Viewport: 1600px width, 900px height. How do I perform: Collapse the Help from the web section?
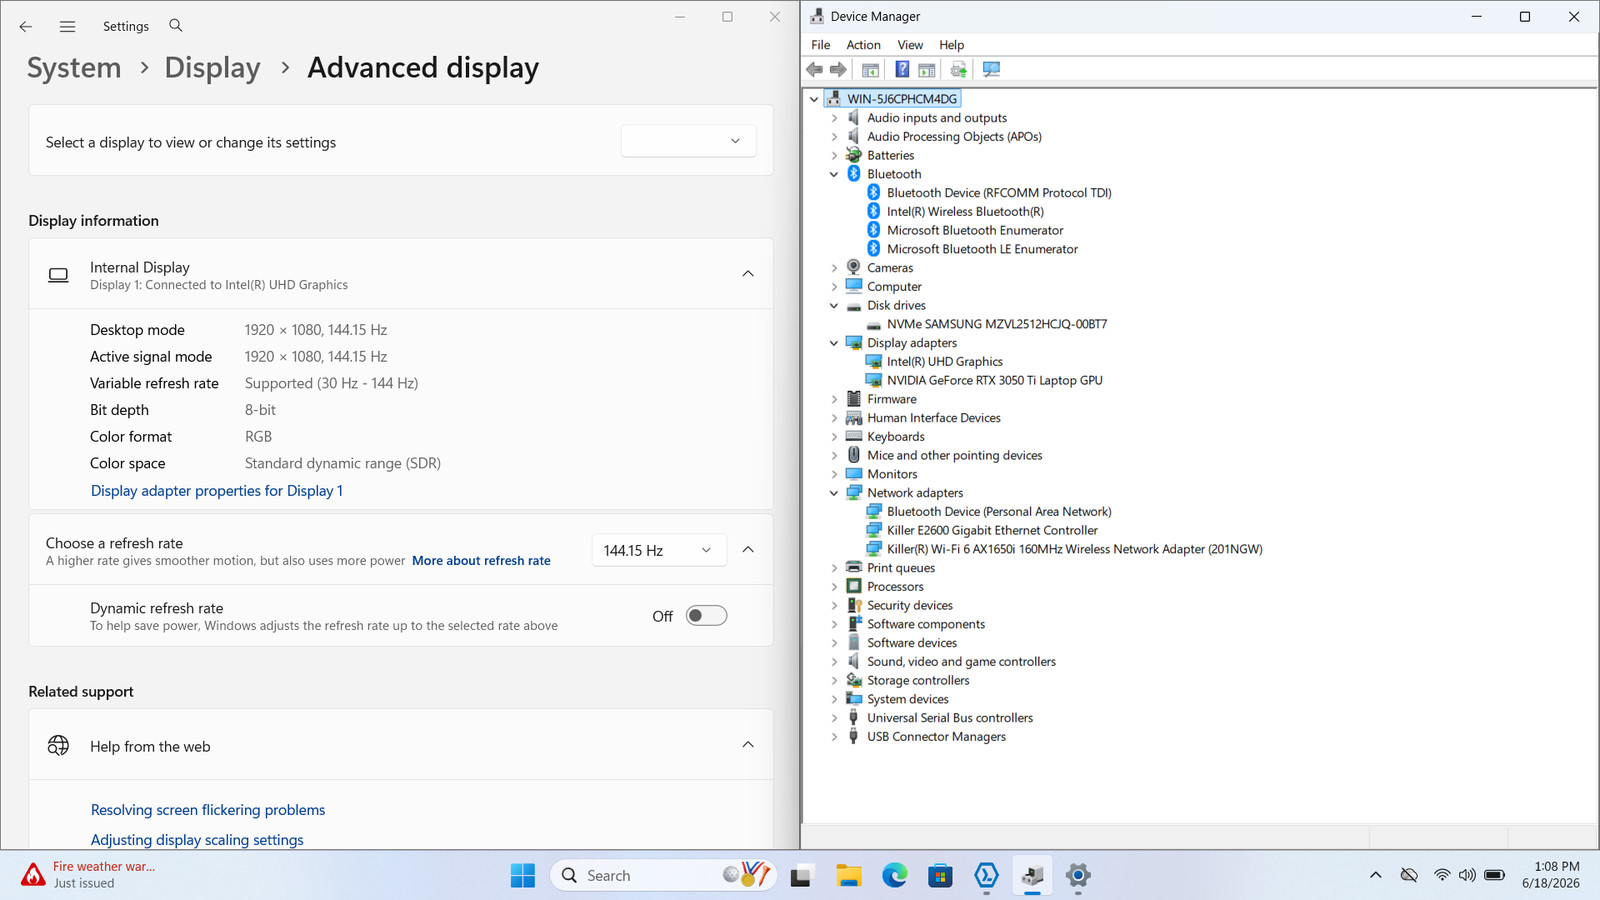(748, 745)
